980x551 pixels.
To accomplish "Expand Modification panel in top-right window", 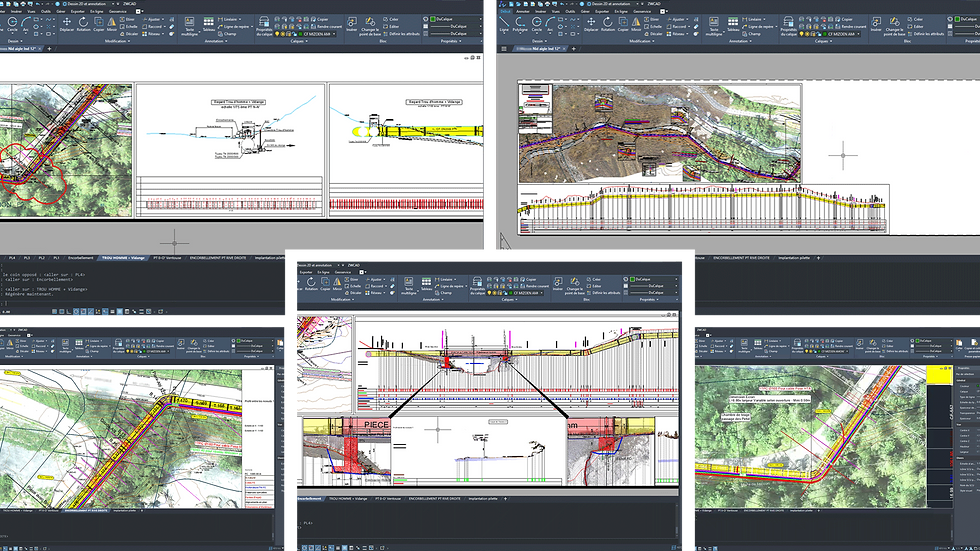I will [641, 41].
